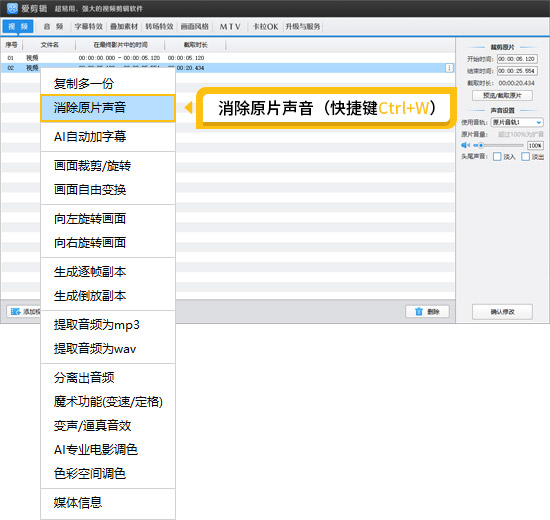
Task: Click the 开始时间 start time field
Action: click(x=517, y=59)
